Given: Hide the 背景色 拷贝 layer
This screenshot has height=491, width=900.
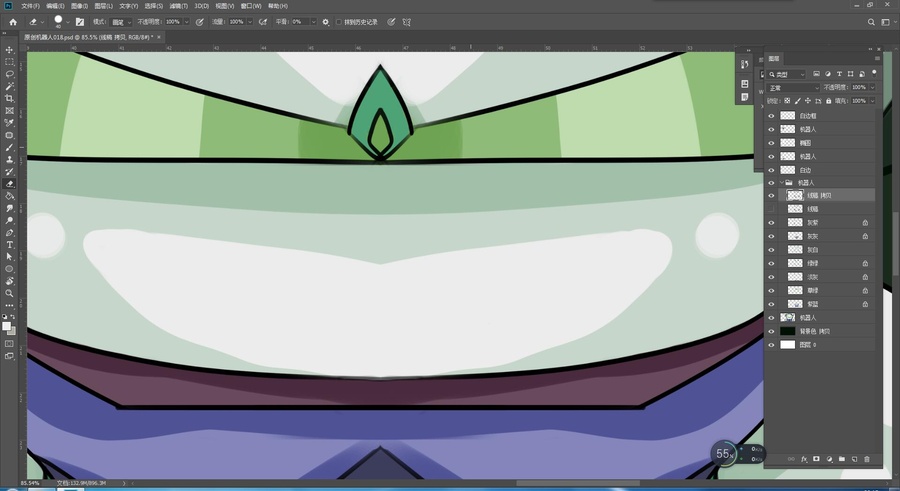Looking at the screenshot, I should click(x=771, y=331).
